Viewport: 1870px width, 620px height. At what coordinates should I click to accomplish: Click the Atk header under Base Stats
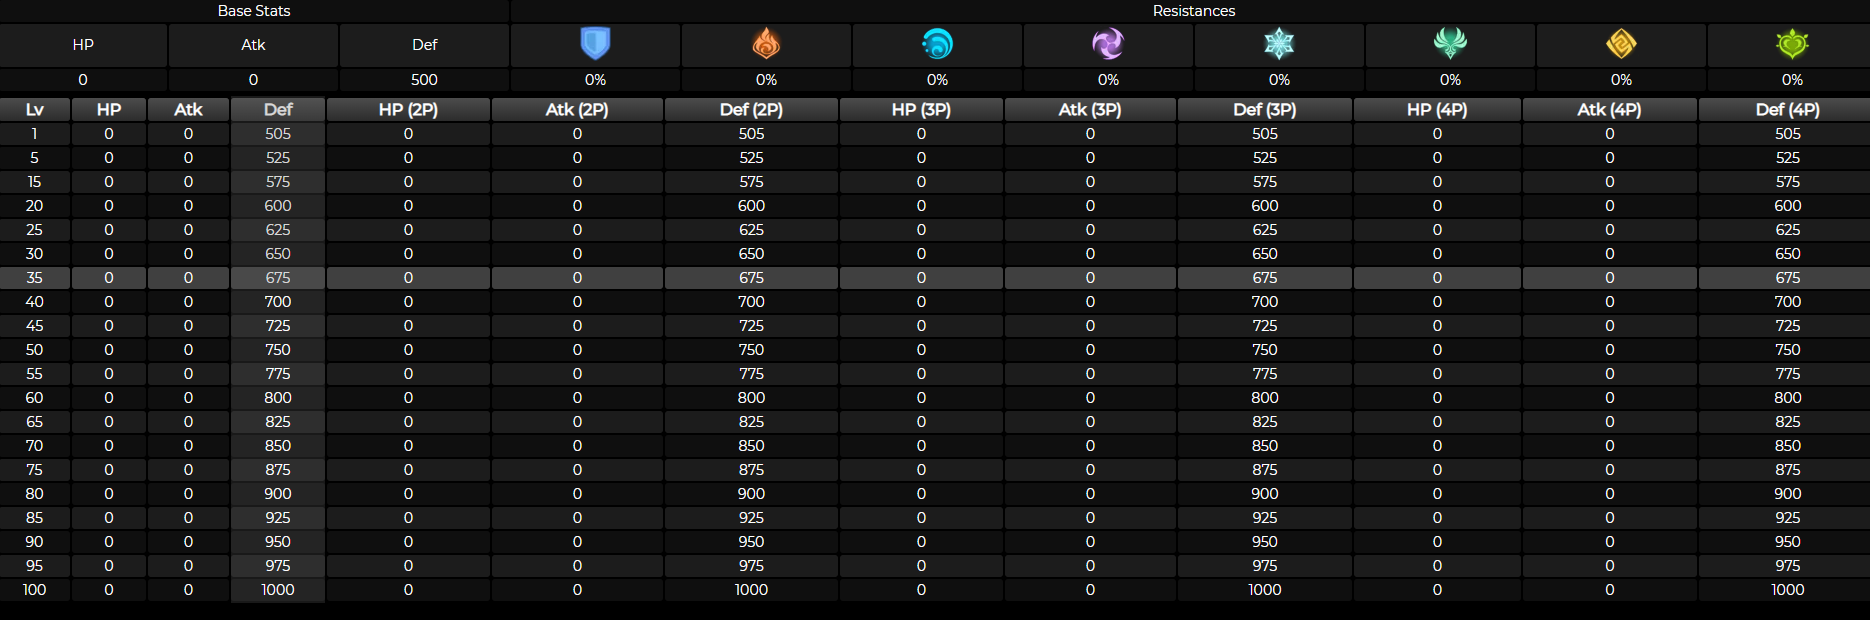point(253,45)
